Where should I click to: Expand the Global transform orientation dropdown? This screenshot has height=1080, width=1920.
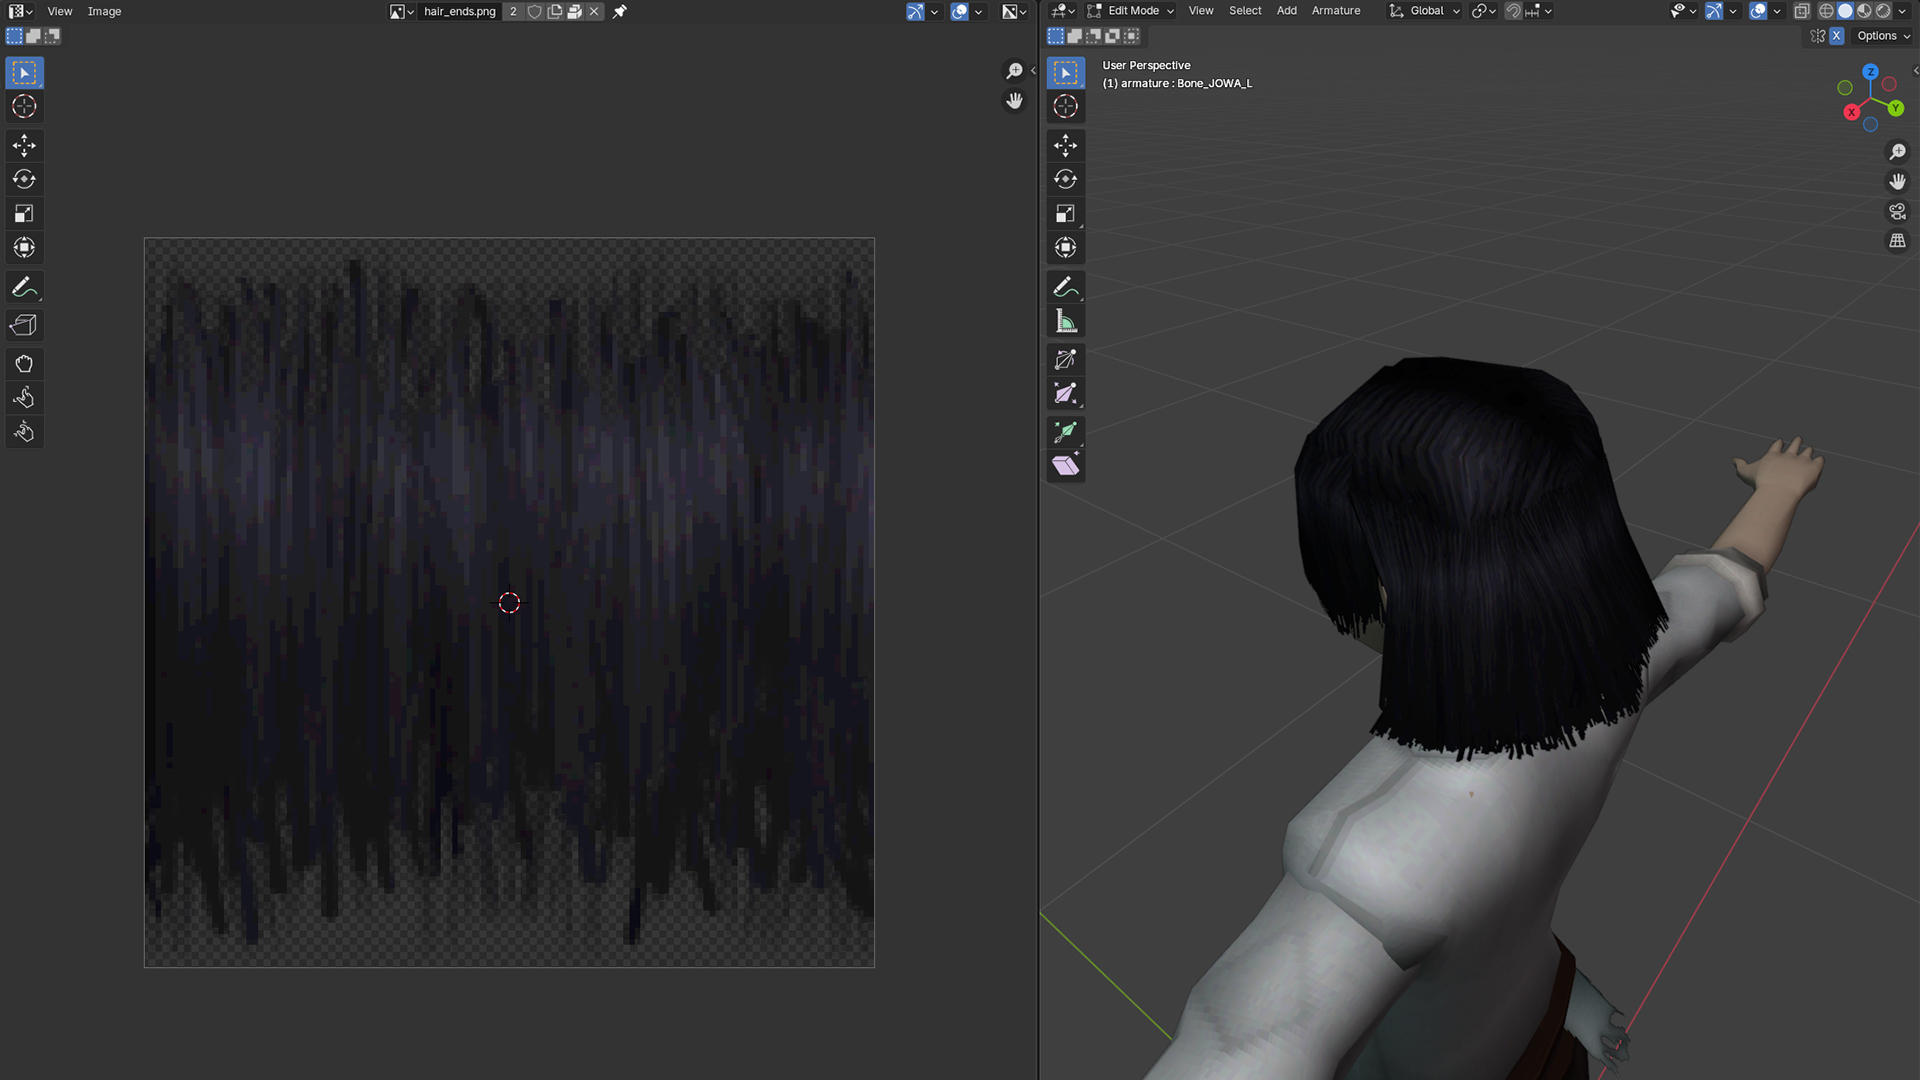[1425, 11]
